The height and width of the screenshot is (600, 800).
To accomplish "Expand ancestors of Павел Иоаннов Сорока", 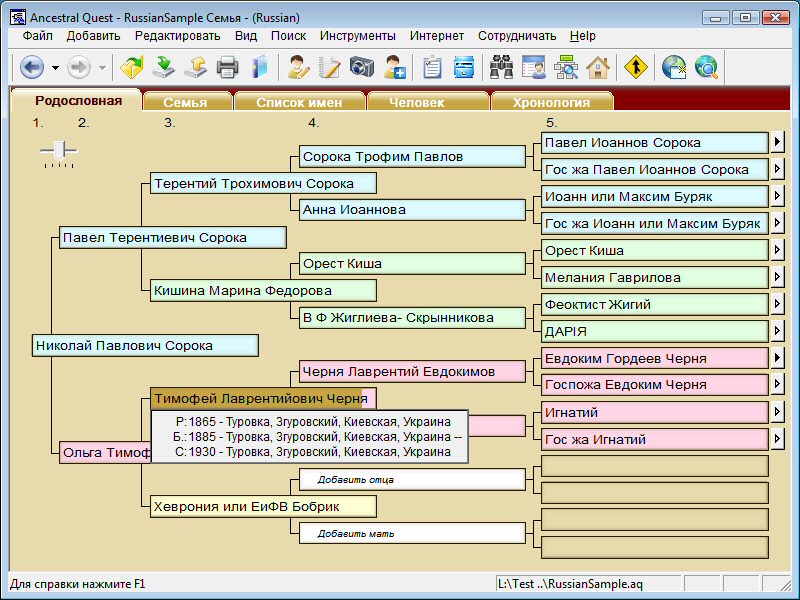I will [777, 143].
